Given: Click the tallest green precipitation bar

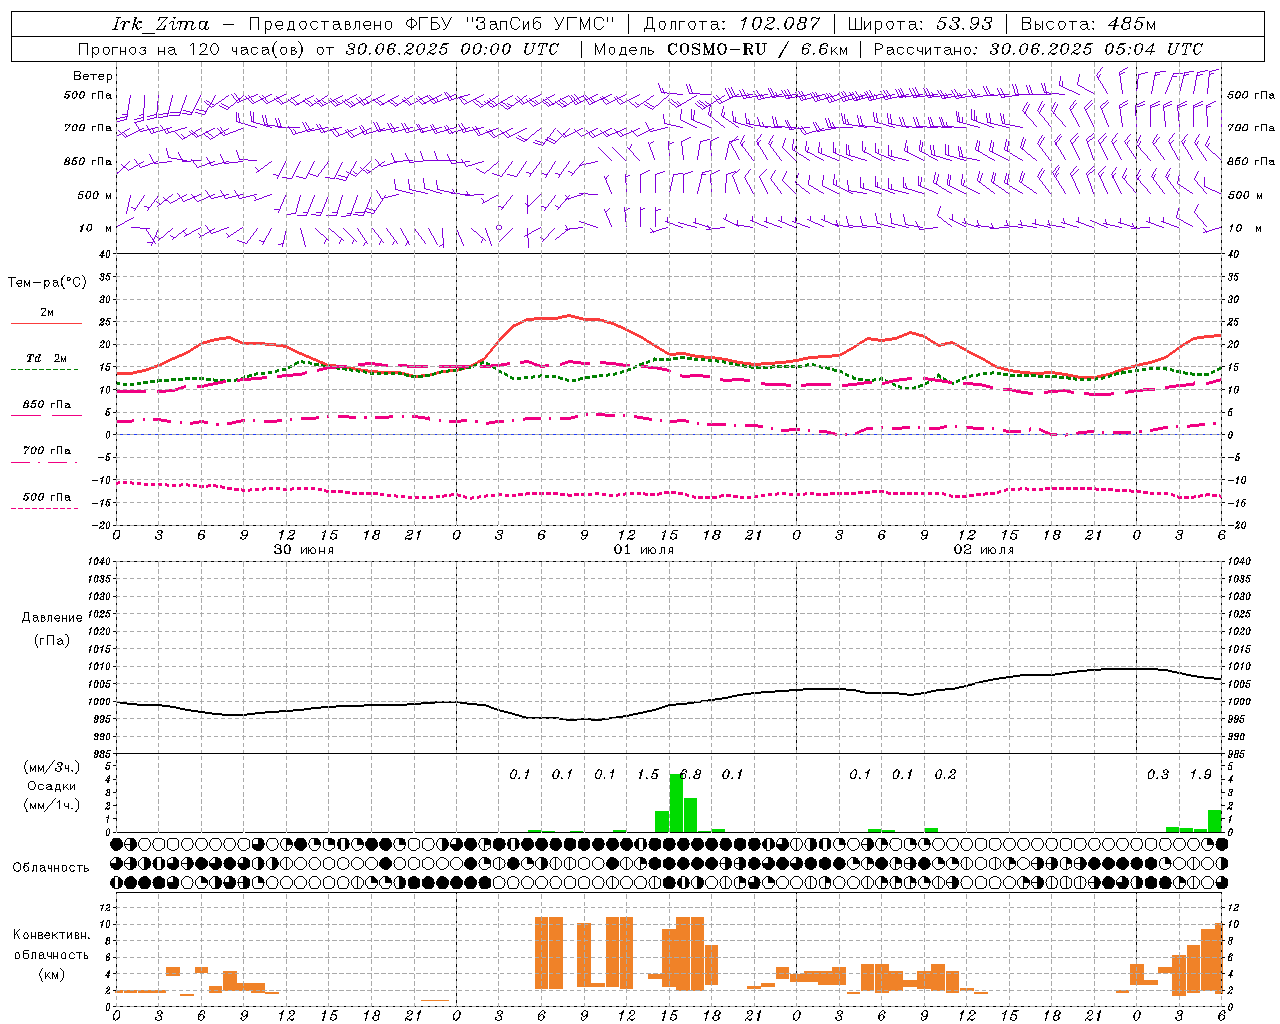Looking at the screenshot, I should pyautogui.click(x=676, y=803).
